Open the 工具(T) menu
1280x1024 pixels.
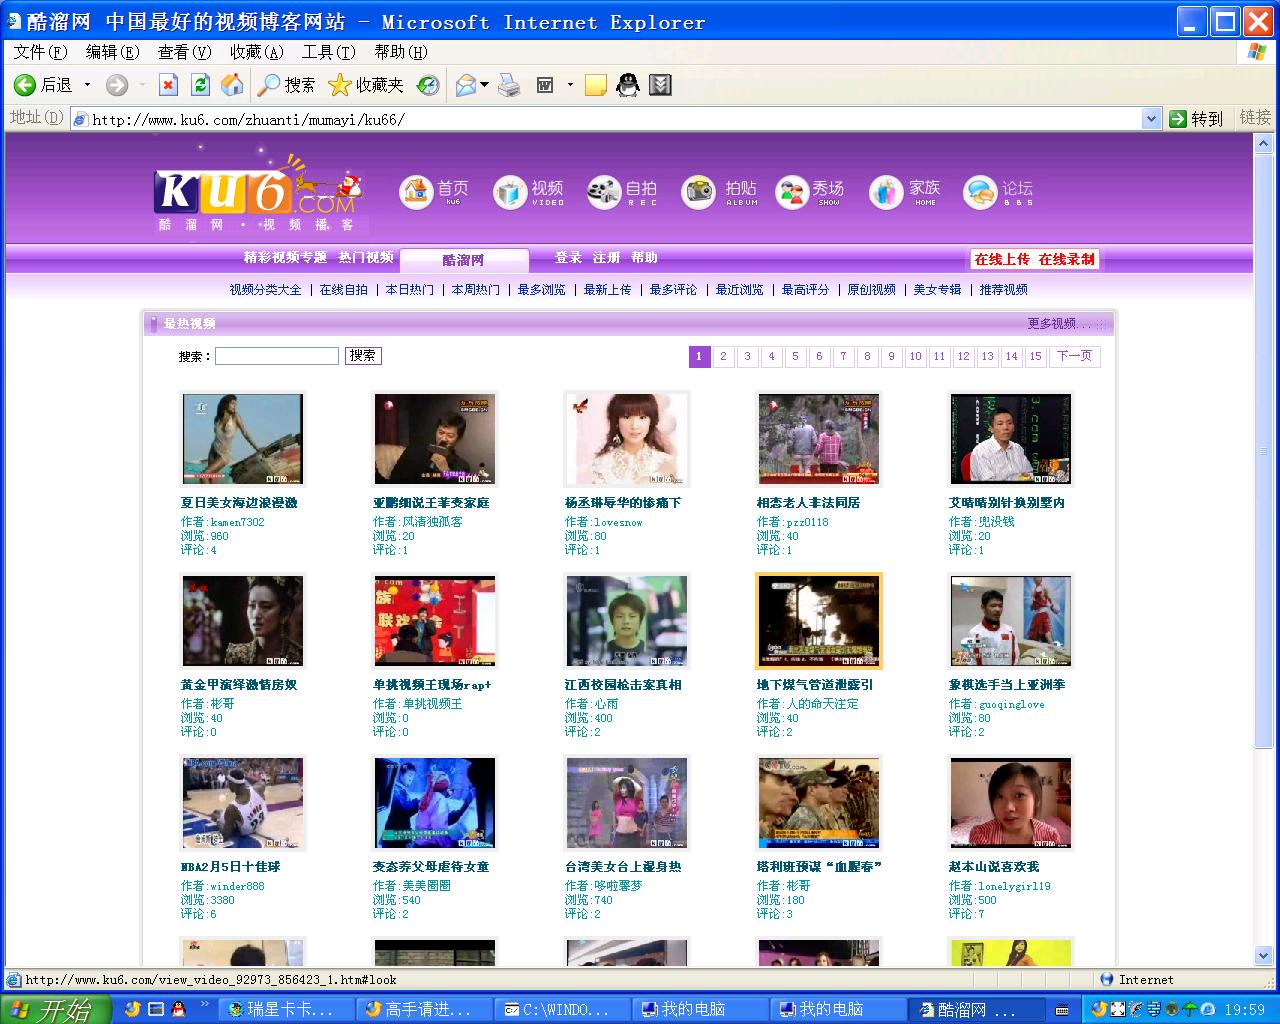(328, 52)
